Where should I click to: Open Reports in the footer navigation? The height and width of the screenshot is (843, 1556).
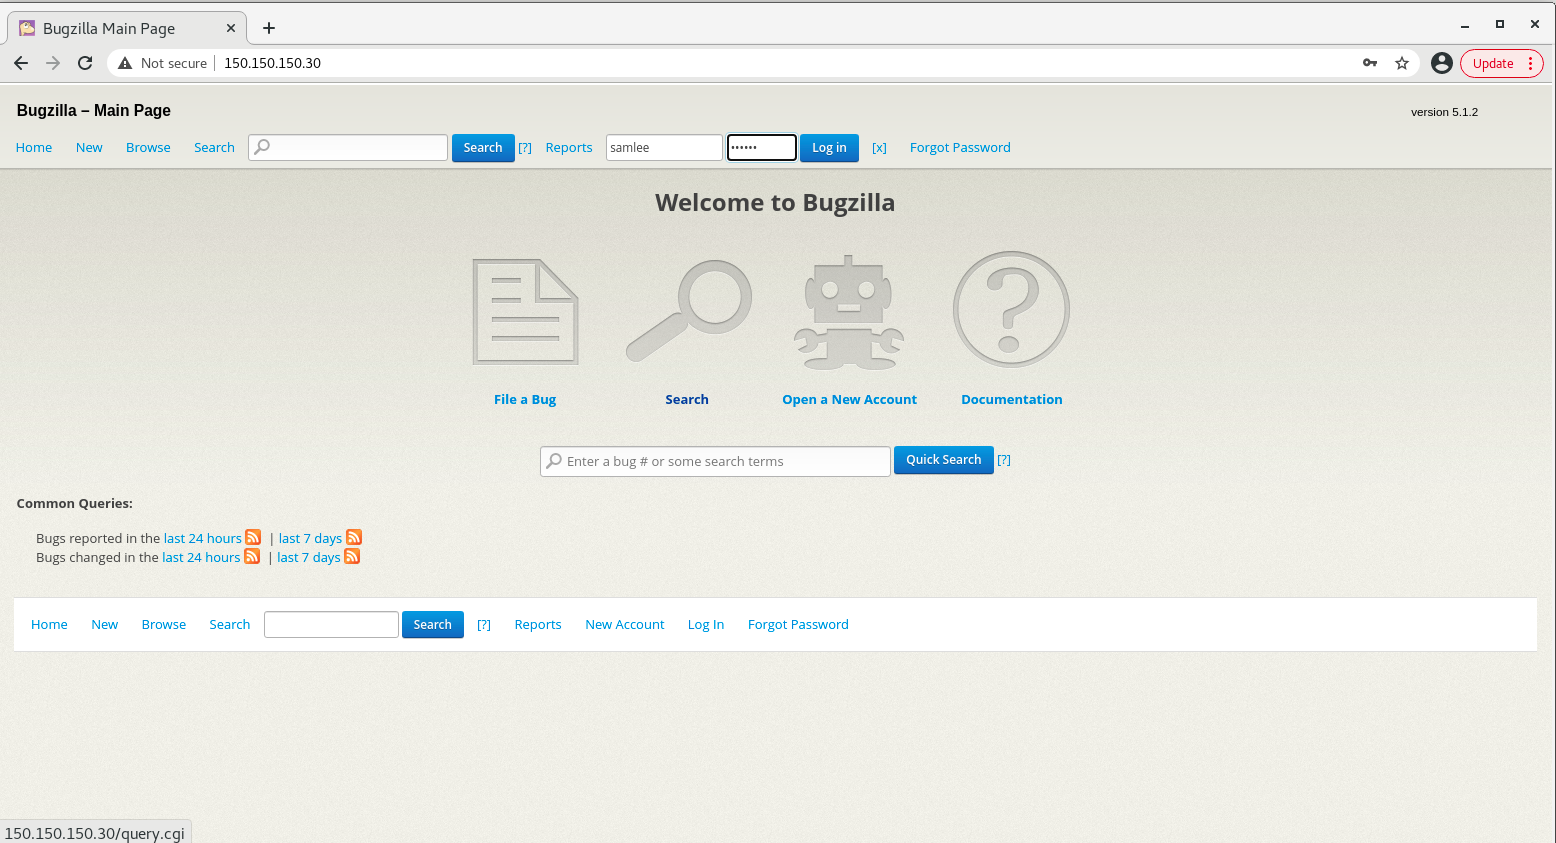538,624
